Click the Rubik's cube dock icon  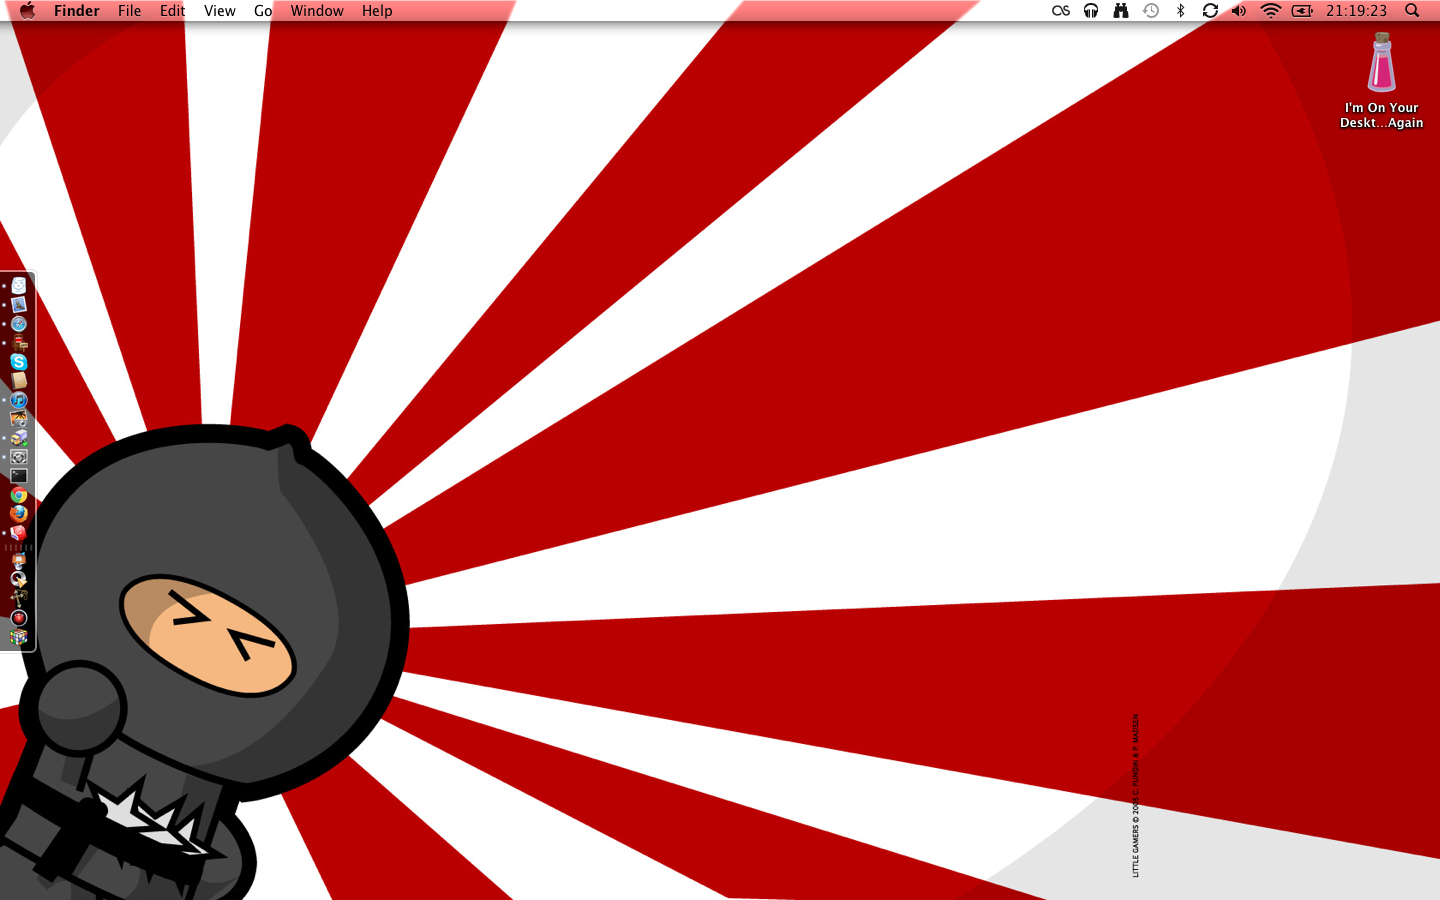(19, 637)
